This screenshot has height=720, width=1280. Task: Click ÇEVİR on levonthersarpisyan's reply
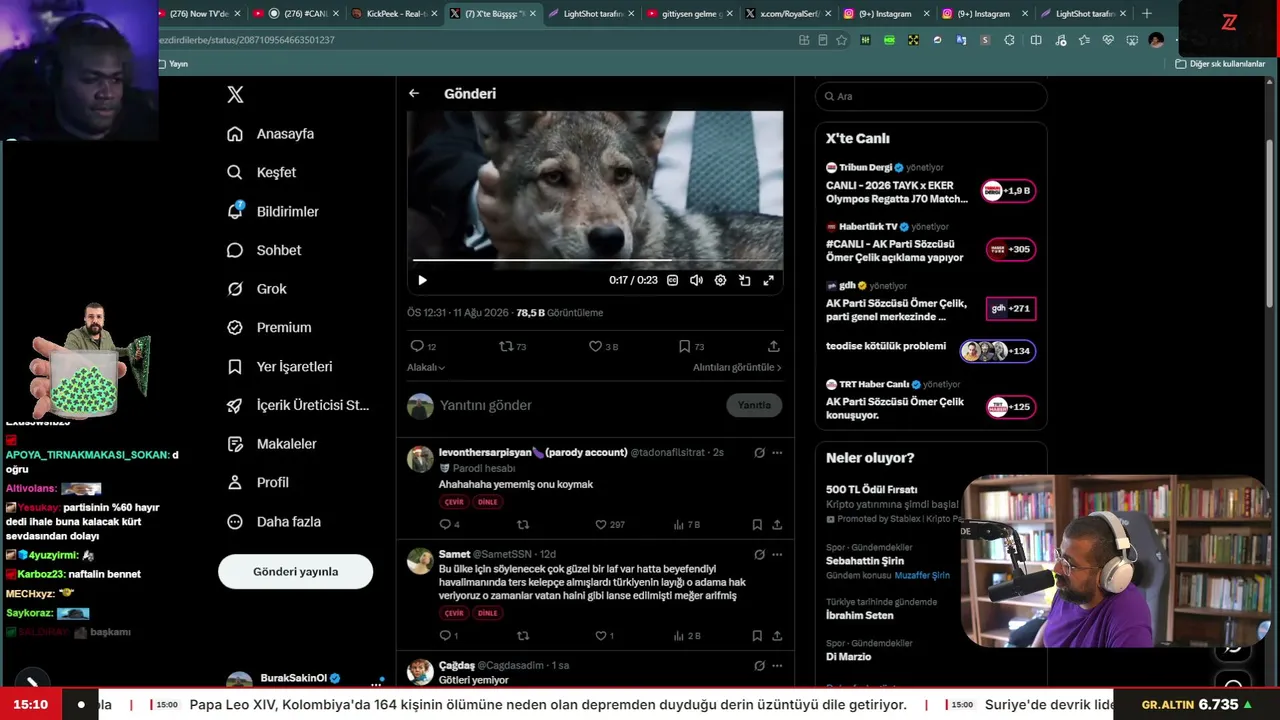(x=454, y=502)
